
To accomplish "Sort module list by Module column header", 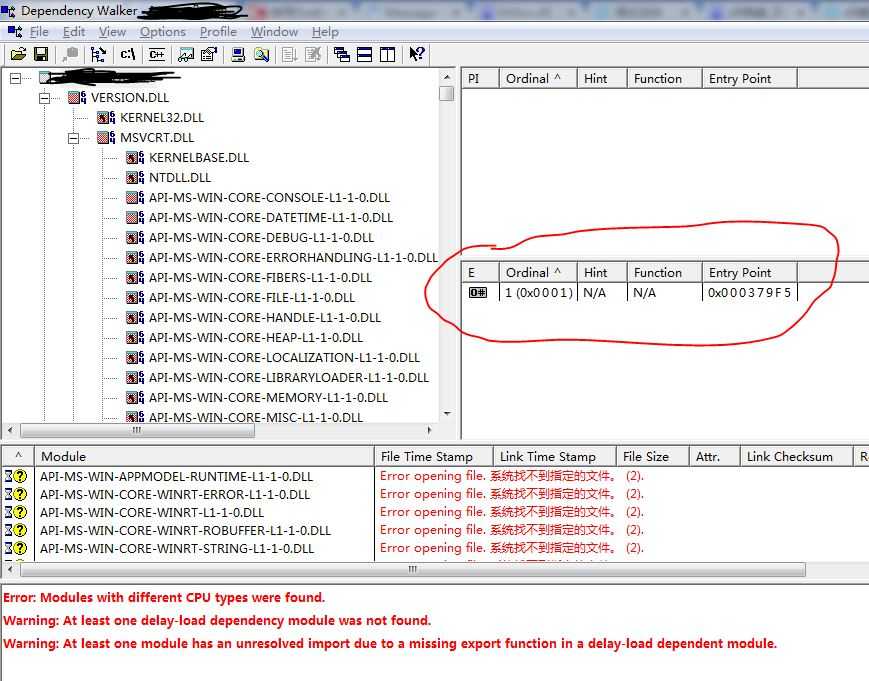I will pos(205,457).
